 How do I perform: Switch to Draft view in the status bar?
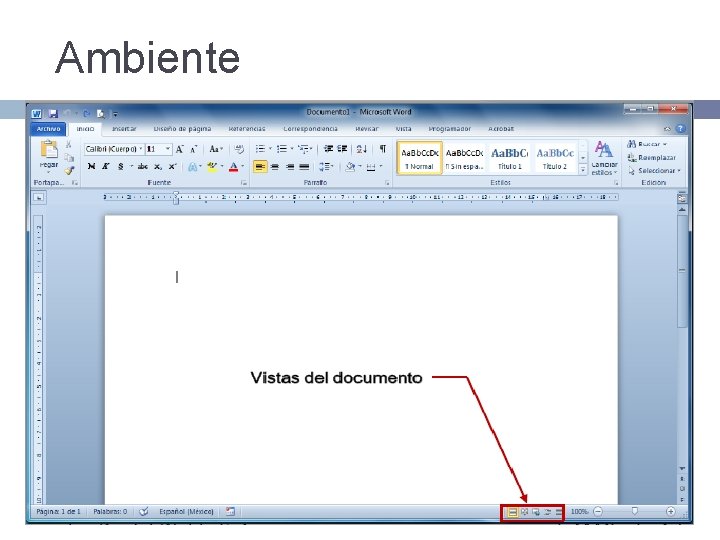tap(558, 512)
